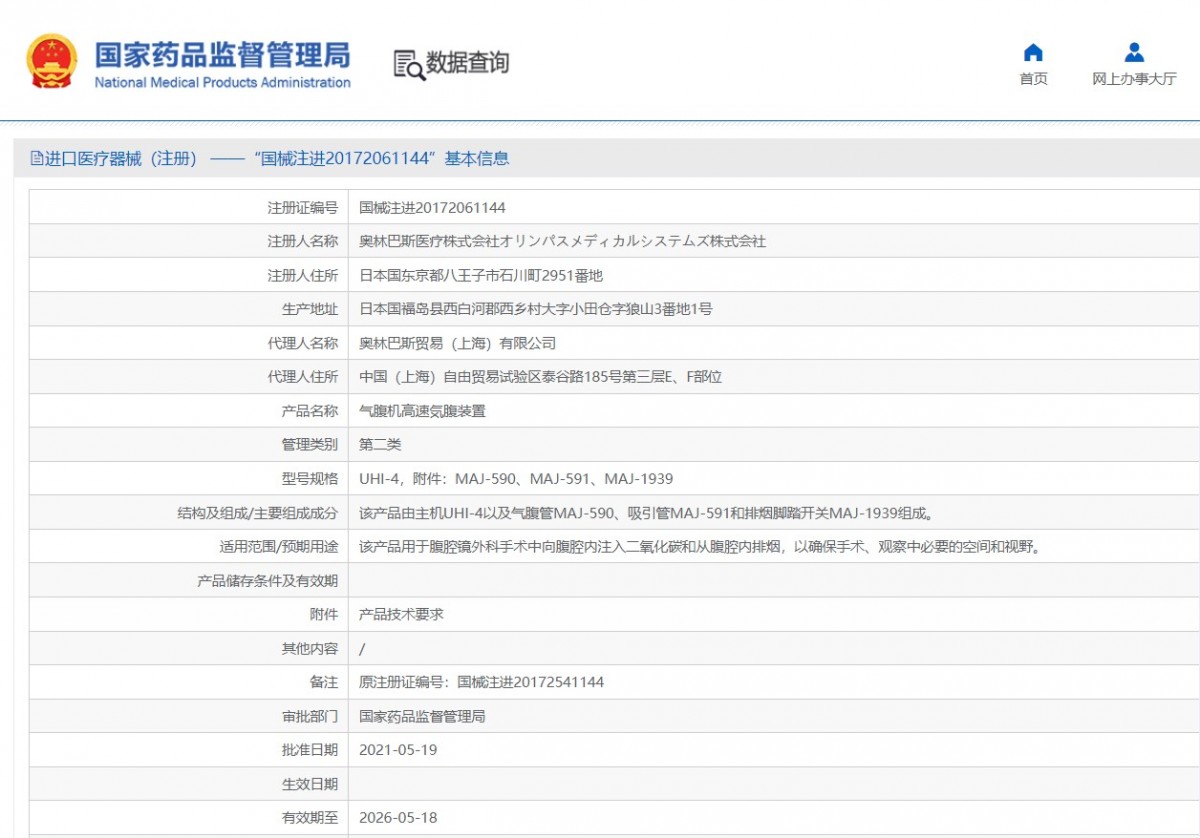Open the 首页 link
Image resolution: width=1200 pixels, height=838 pixels.
(1033, 79)
